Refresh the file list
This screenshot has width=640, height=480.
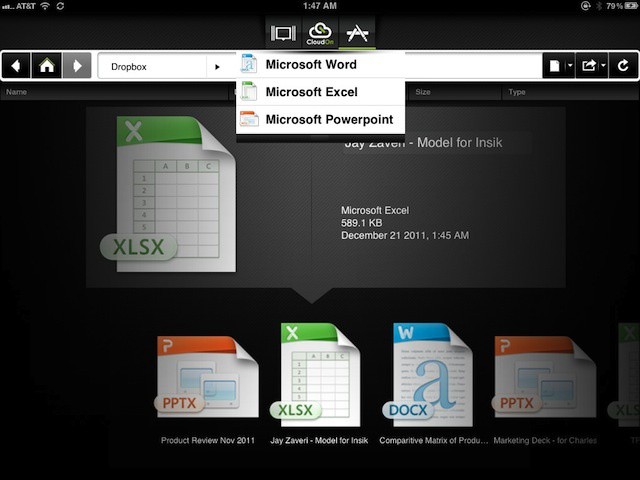(x=623, y=67)
